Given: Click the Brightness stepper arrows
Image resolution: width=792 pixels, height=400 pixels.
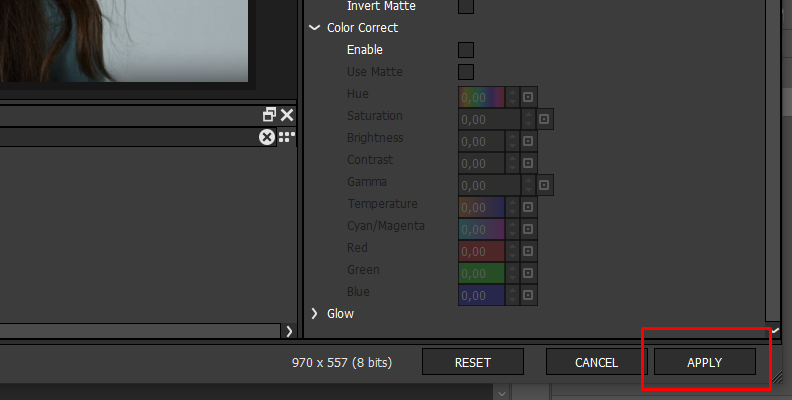Looking at the screenshot, I should point(513,141).
